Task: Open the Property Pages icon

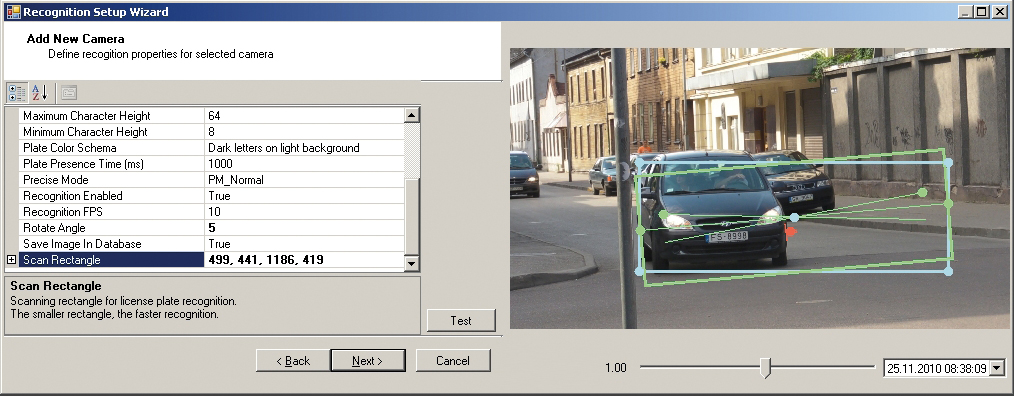Action: (x=69, y=93)
